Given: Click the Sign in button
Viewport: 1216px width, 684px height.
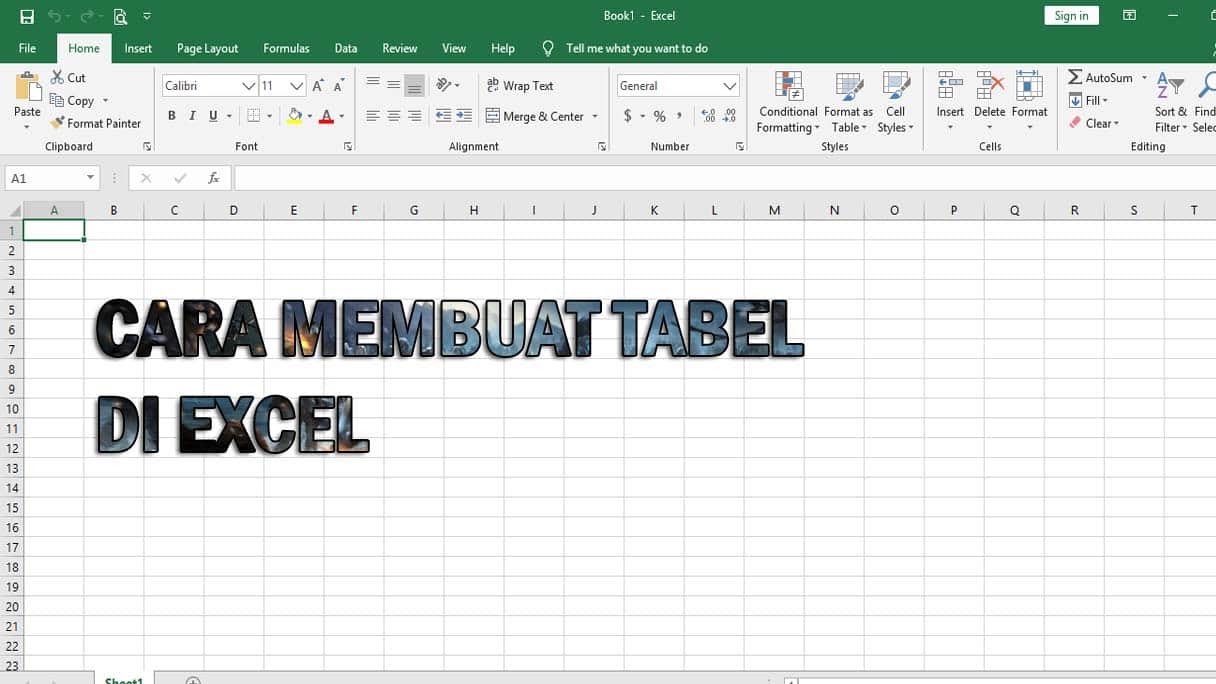Looking at the screenshot, I should click(x=1070, y=15).
